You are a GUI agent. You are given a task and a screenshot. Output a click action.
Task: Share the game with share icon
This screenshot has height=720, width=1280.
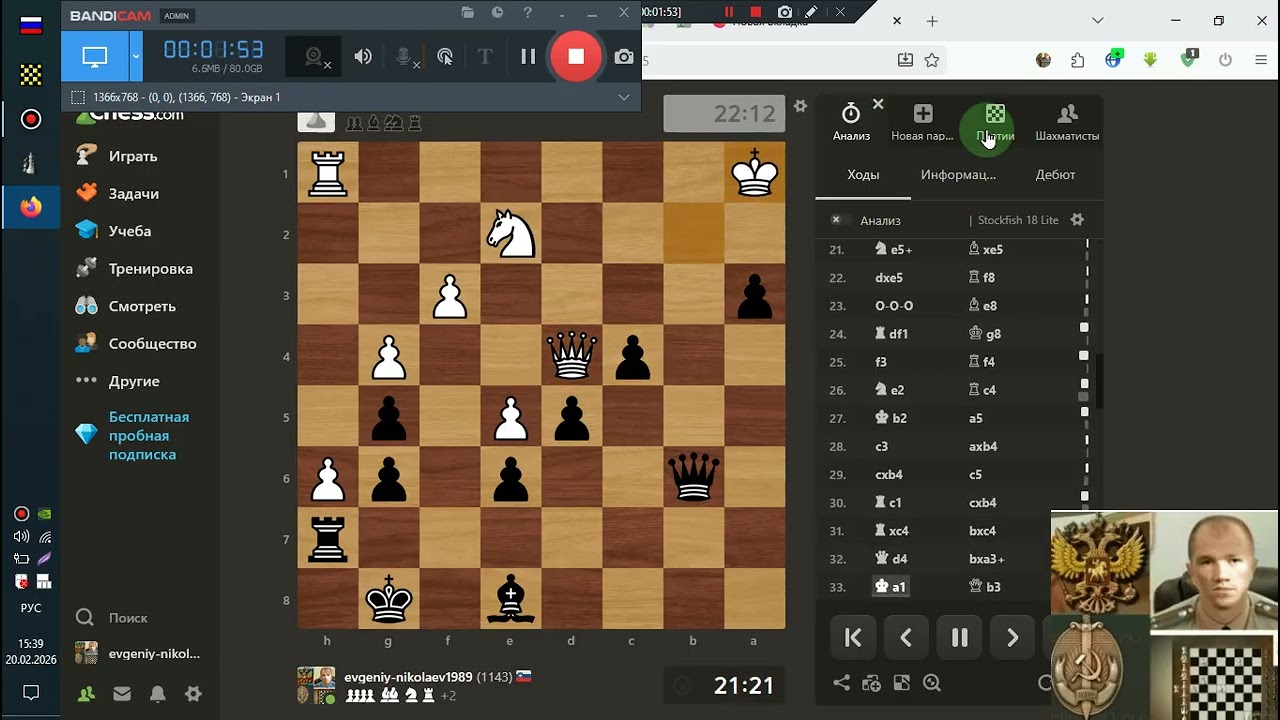click(842, 683)
